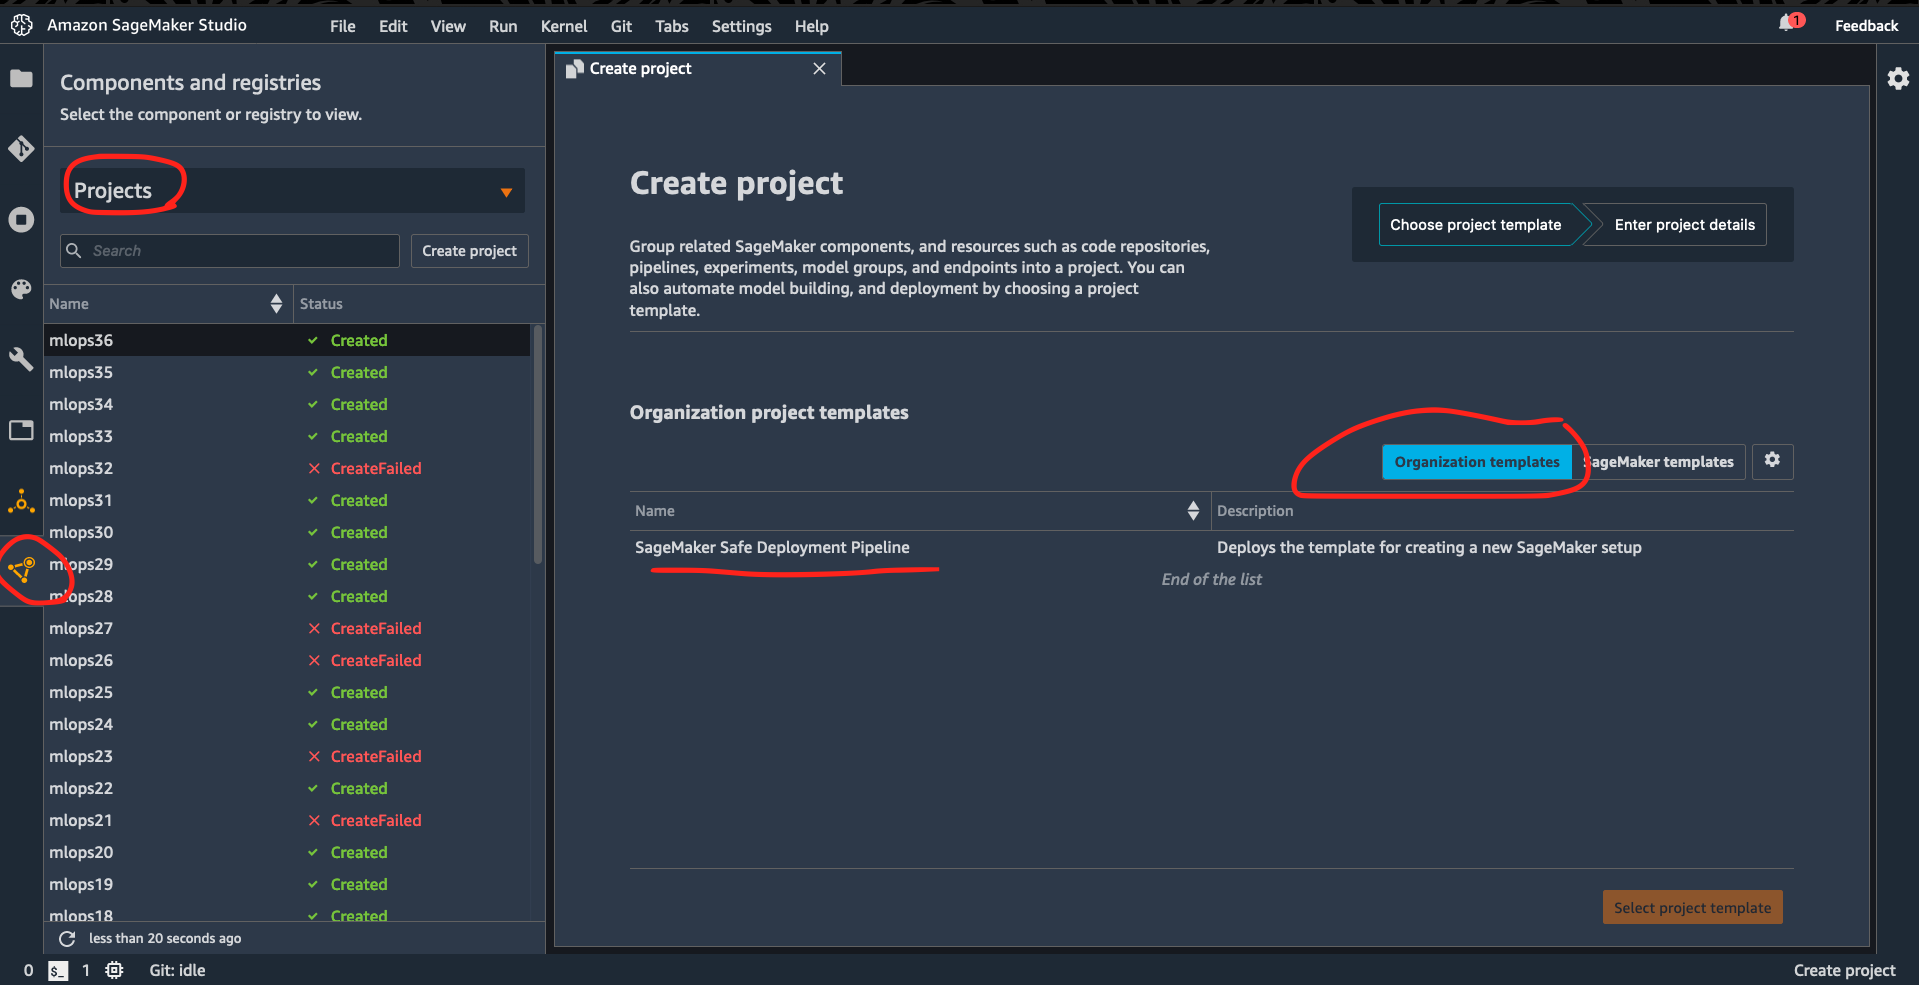Select project mlops33
This screenshot has height=985, width=1919.
point(287,436)
